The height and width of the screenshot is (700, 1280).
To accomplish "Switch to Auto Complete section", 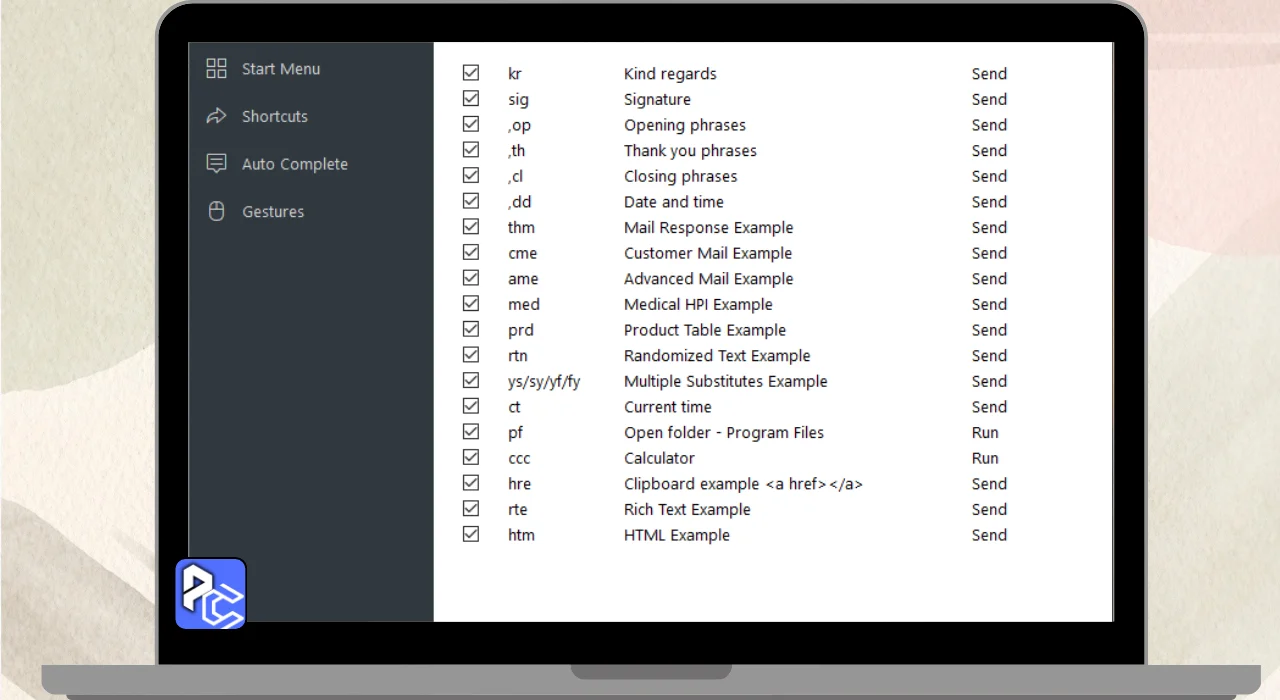I will pyautogui.click(x=295, y=164).
